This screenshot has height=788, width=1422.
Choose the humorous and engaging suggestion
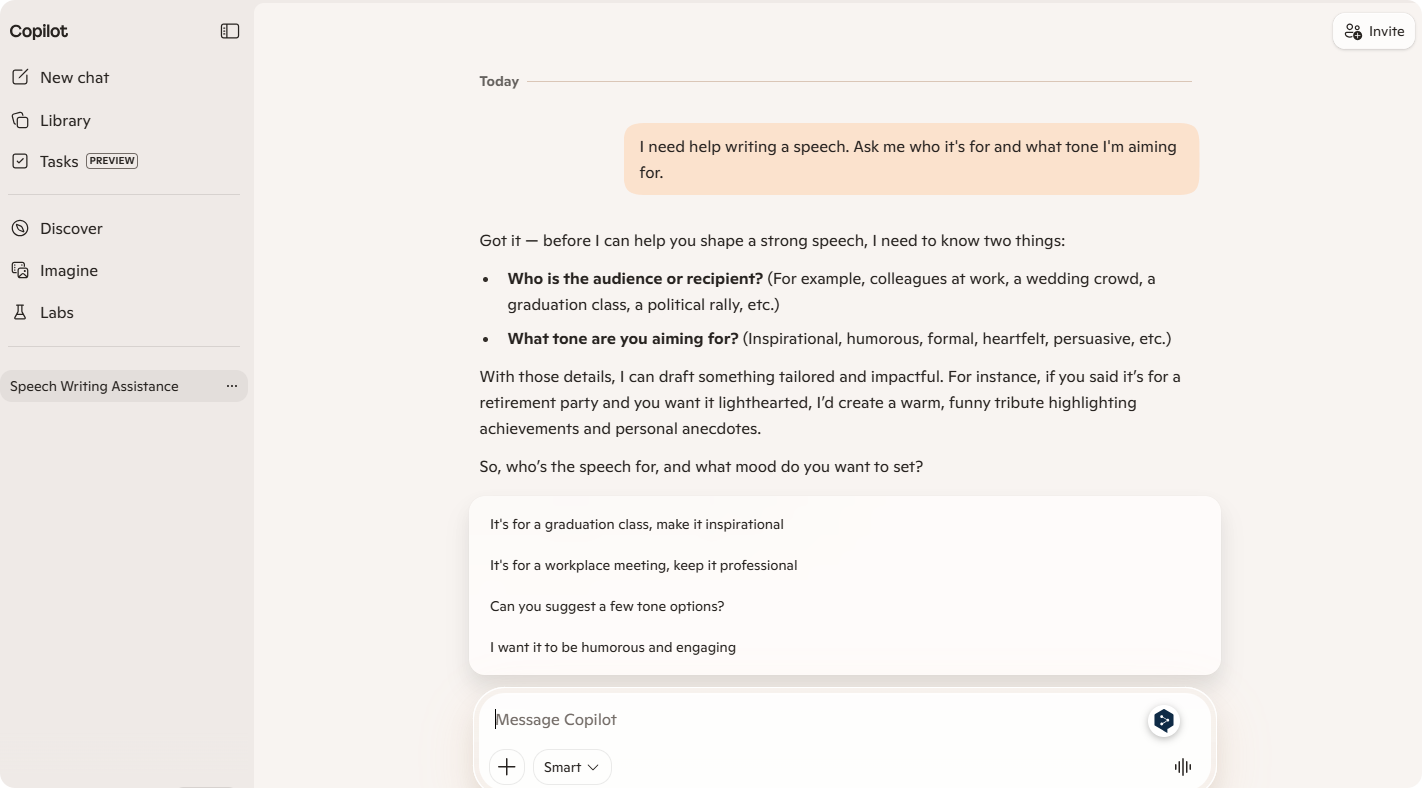coord(612,647)
